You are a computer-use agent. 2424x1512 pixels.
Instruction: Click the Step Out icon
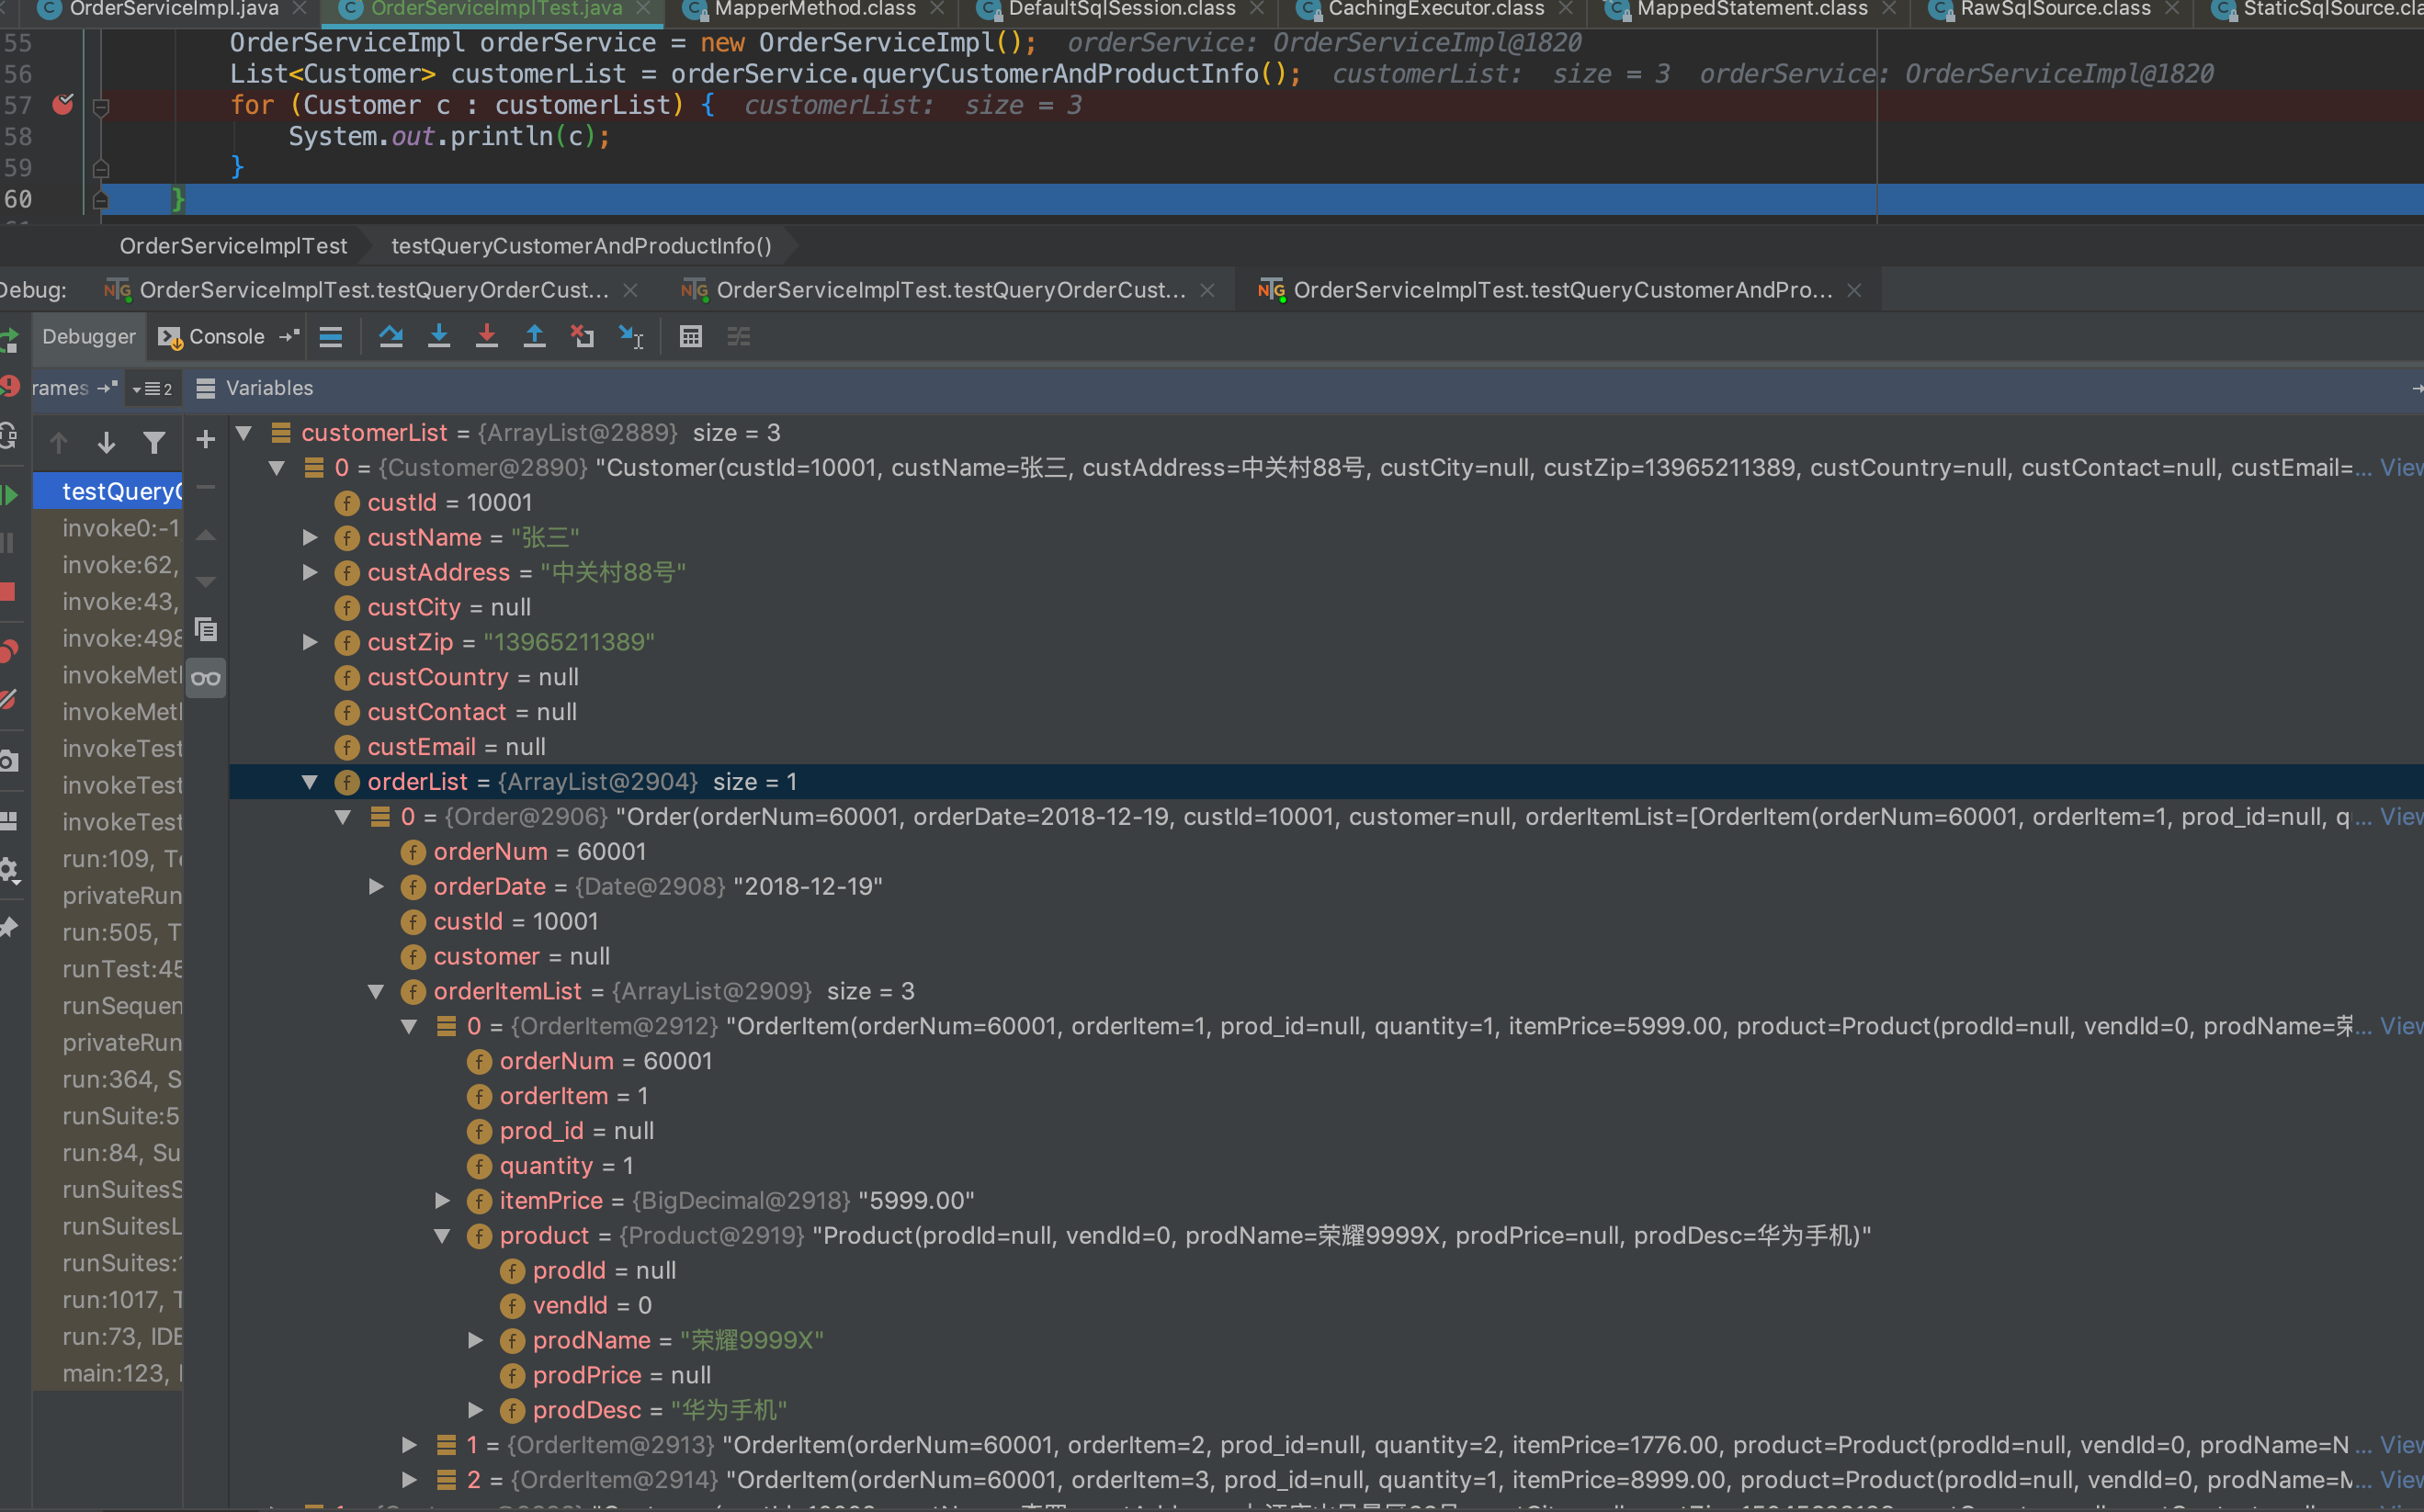(535, 336)
